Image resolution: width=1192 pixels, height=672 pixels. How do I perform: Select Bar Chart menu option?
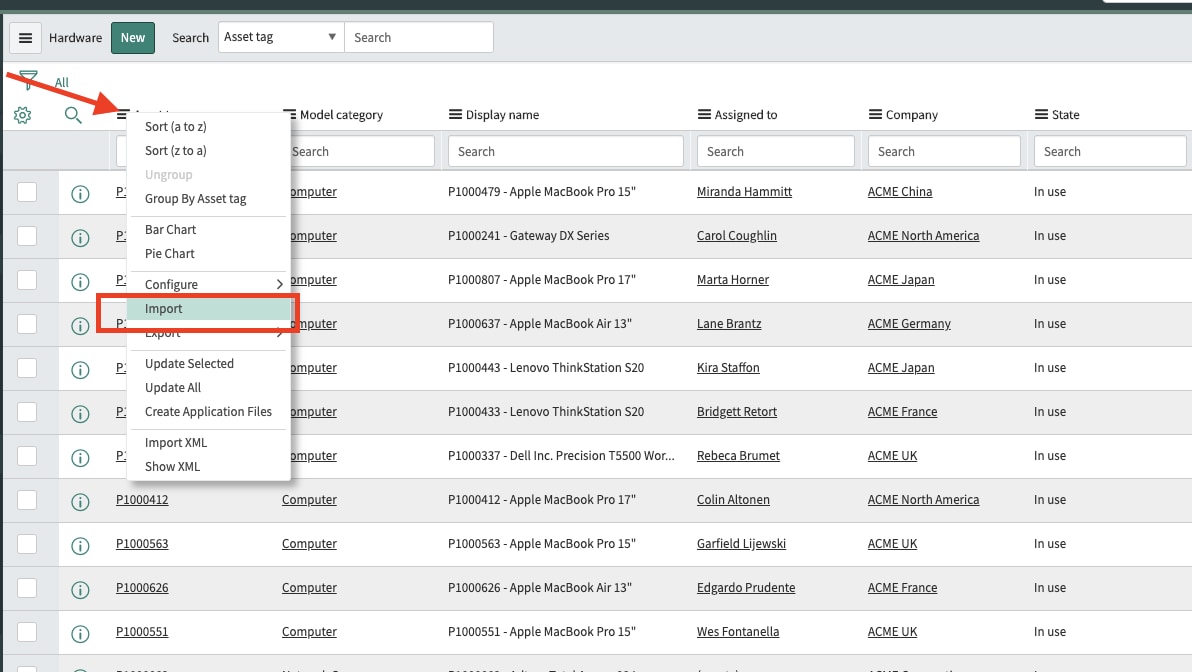[x=170, y=230]
